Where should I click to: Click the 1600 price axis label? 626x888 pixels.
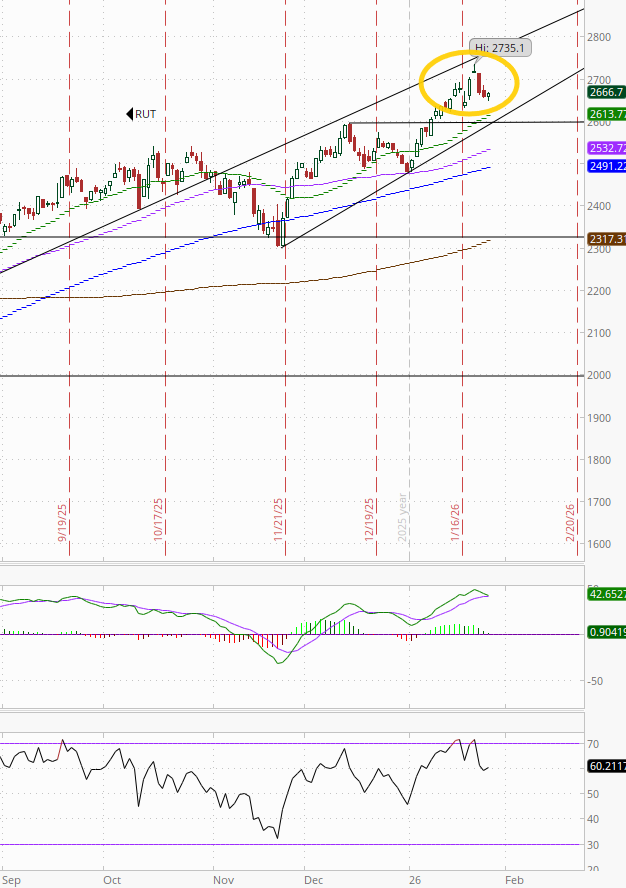[600, 544]
